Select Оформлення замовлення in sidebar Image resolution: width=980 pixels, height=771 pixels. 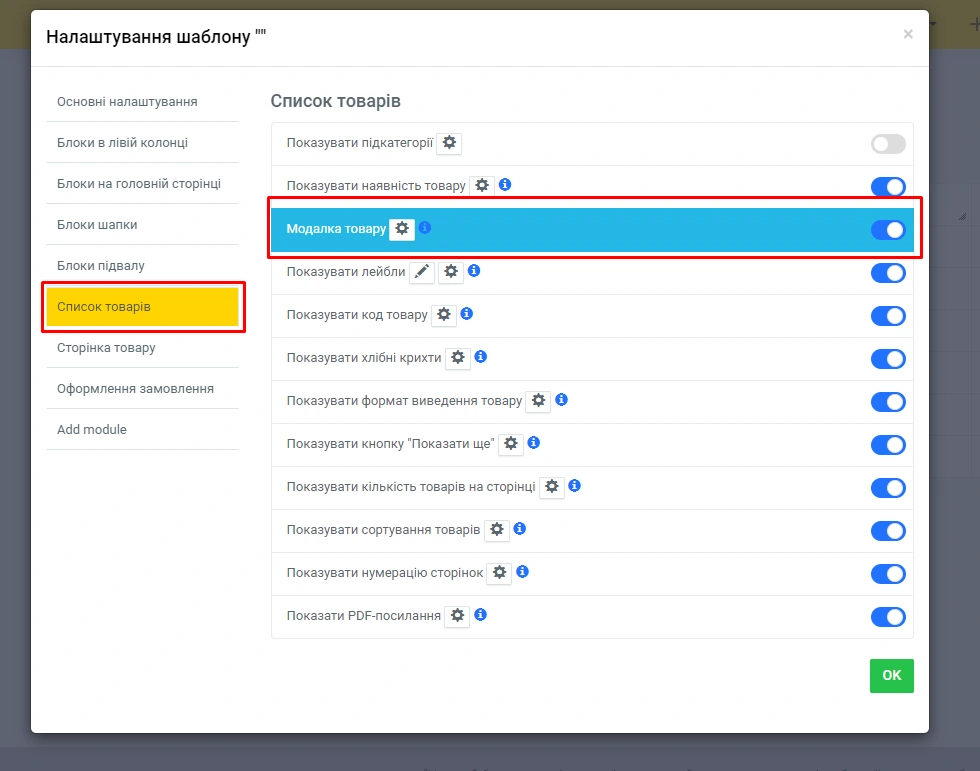click(135, 389)
